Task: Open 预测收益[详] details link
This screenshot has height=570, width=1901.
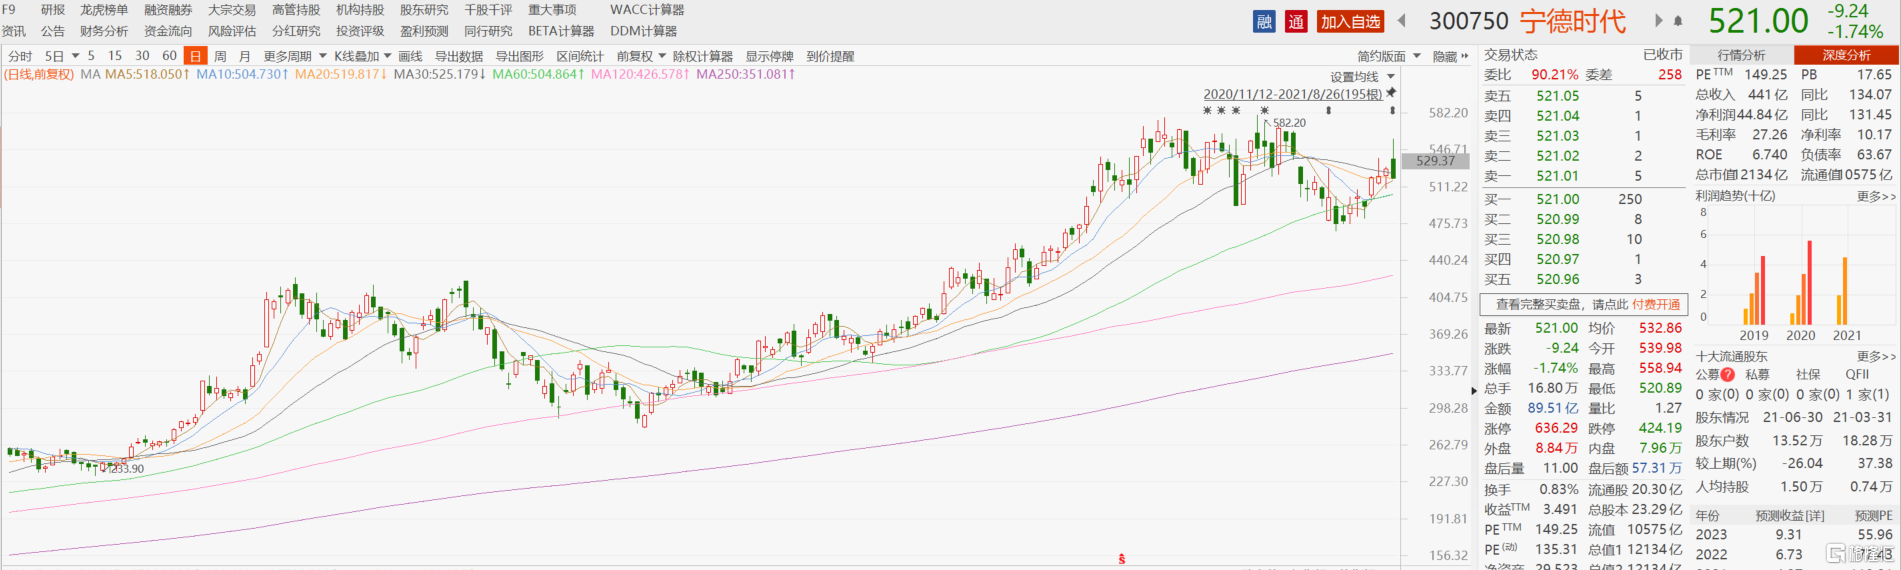Action: point(1790,516)
